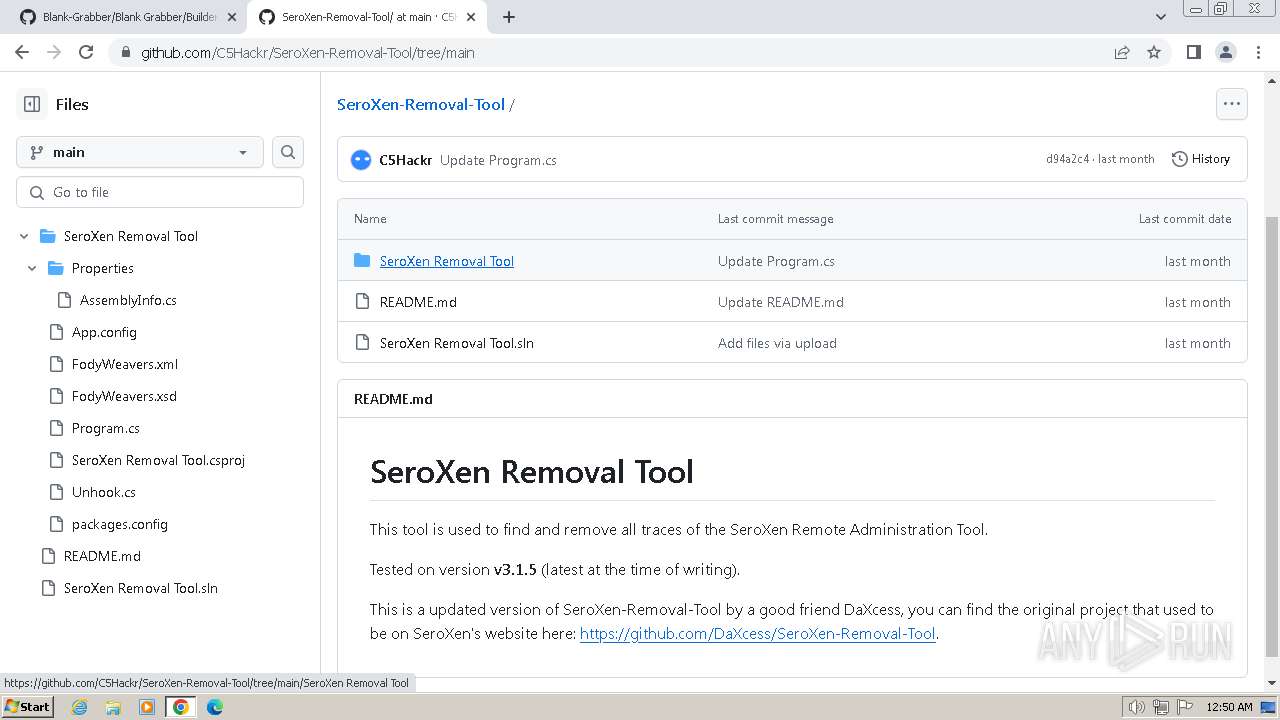Toggle the browser side panel
The height and width of the screenshot is (720, 1280).
(x=1194, y=52)
